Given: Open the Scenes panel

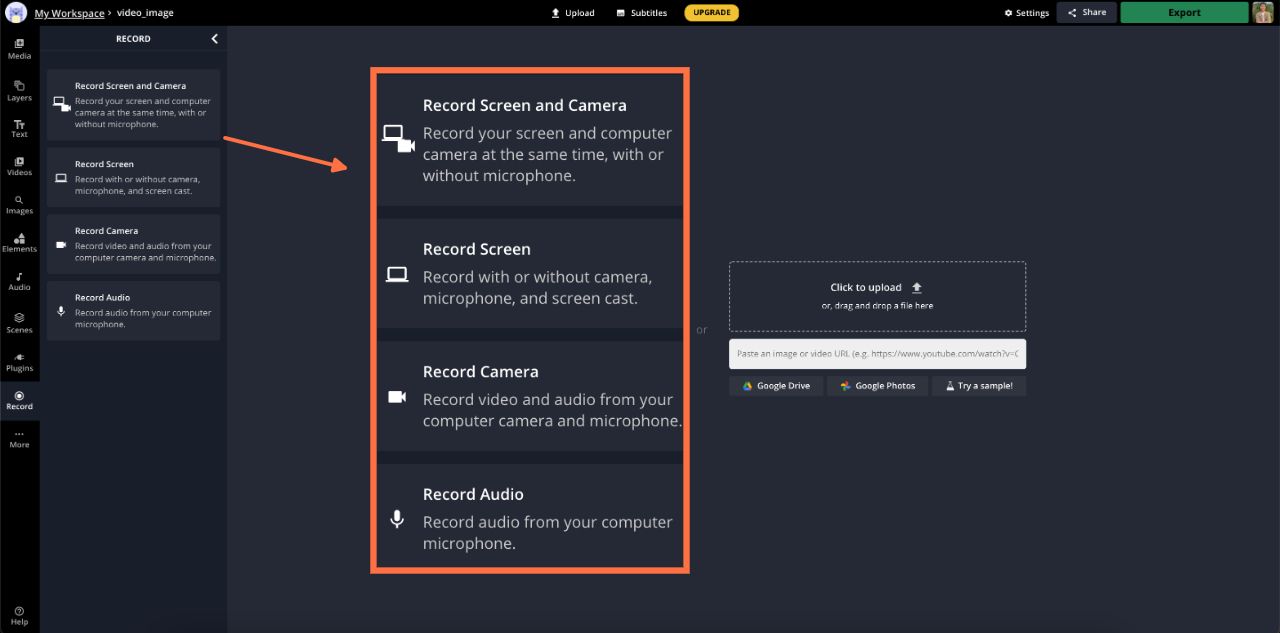Looking at the screenshot, I should point(19,322).
